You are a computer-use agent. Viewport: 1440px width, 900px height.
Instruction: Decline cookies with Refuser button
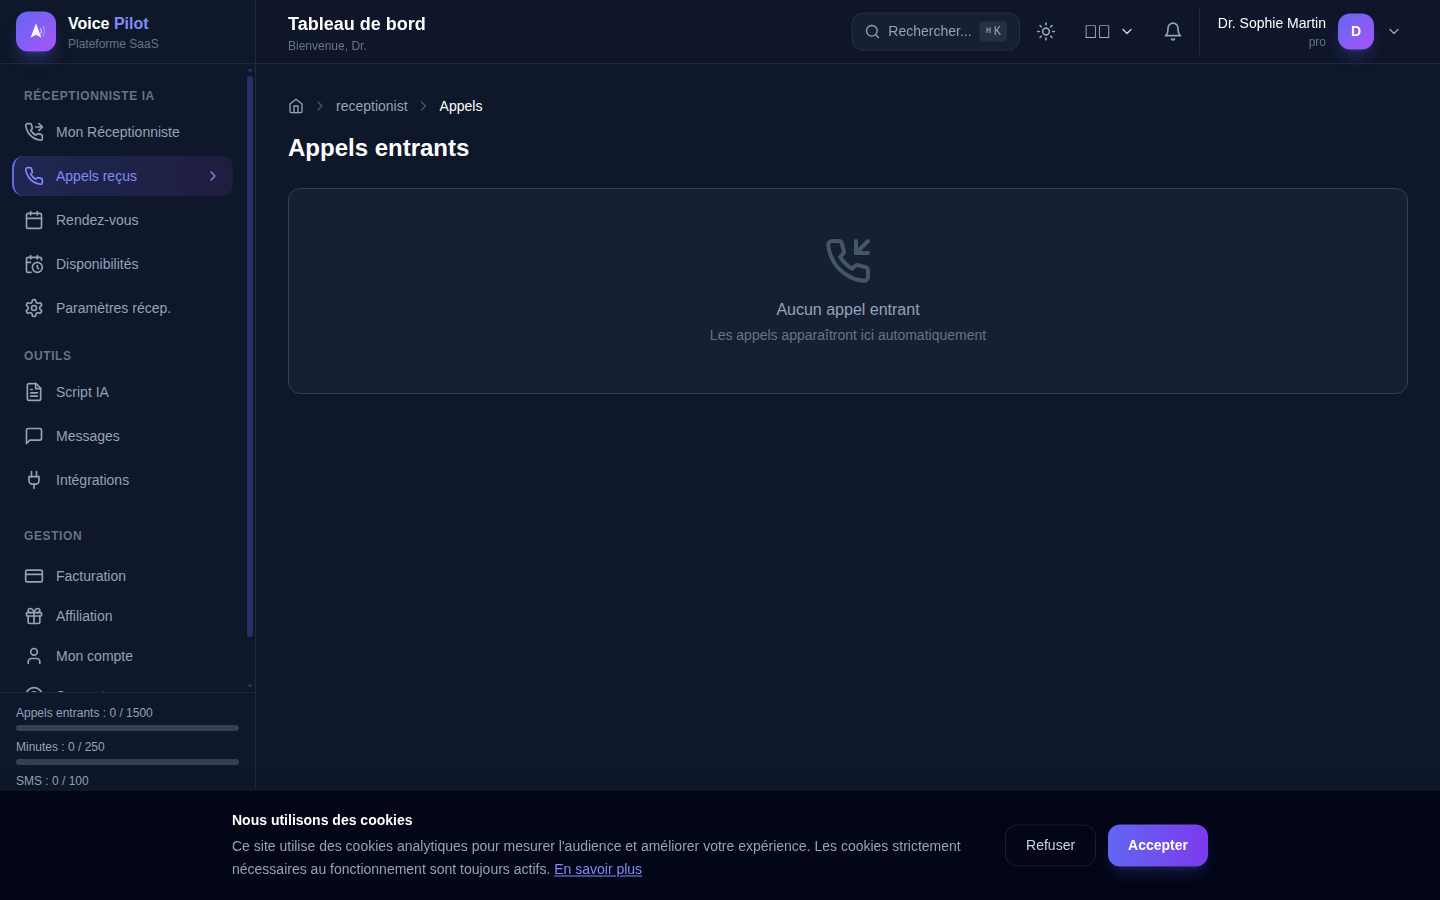pos(1050,845)
